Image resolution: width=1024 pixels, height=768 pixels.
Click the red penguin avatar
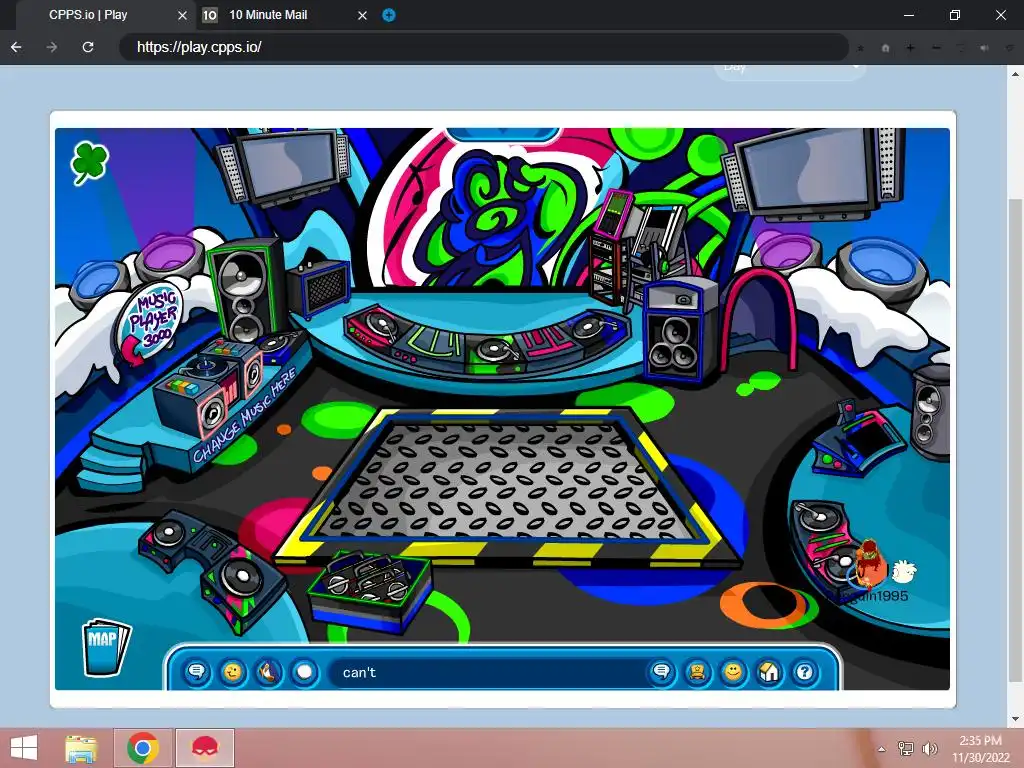coord(869,562)
